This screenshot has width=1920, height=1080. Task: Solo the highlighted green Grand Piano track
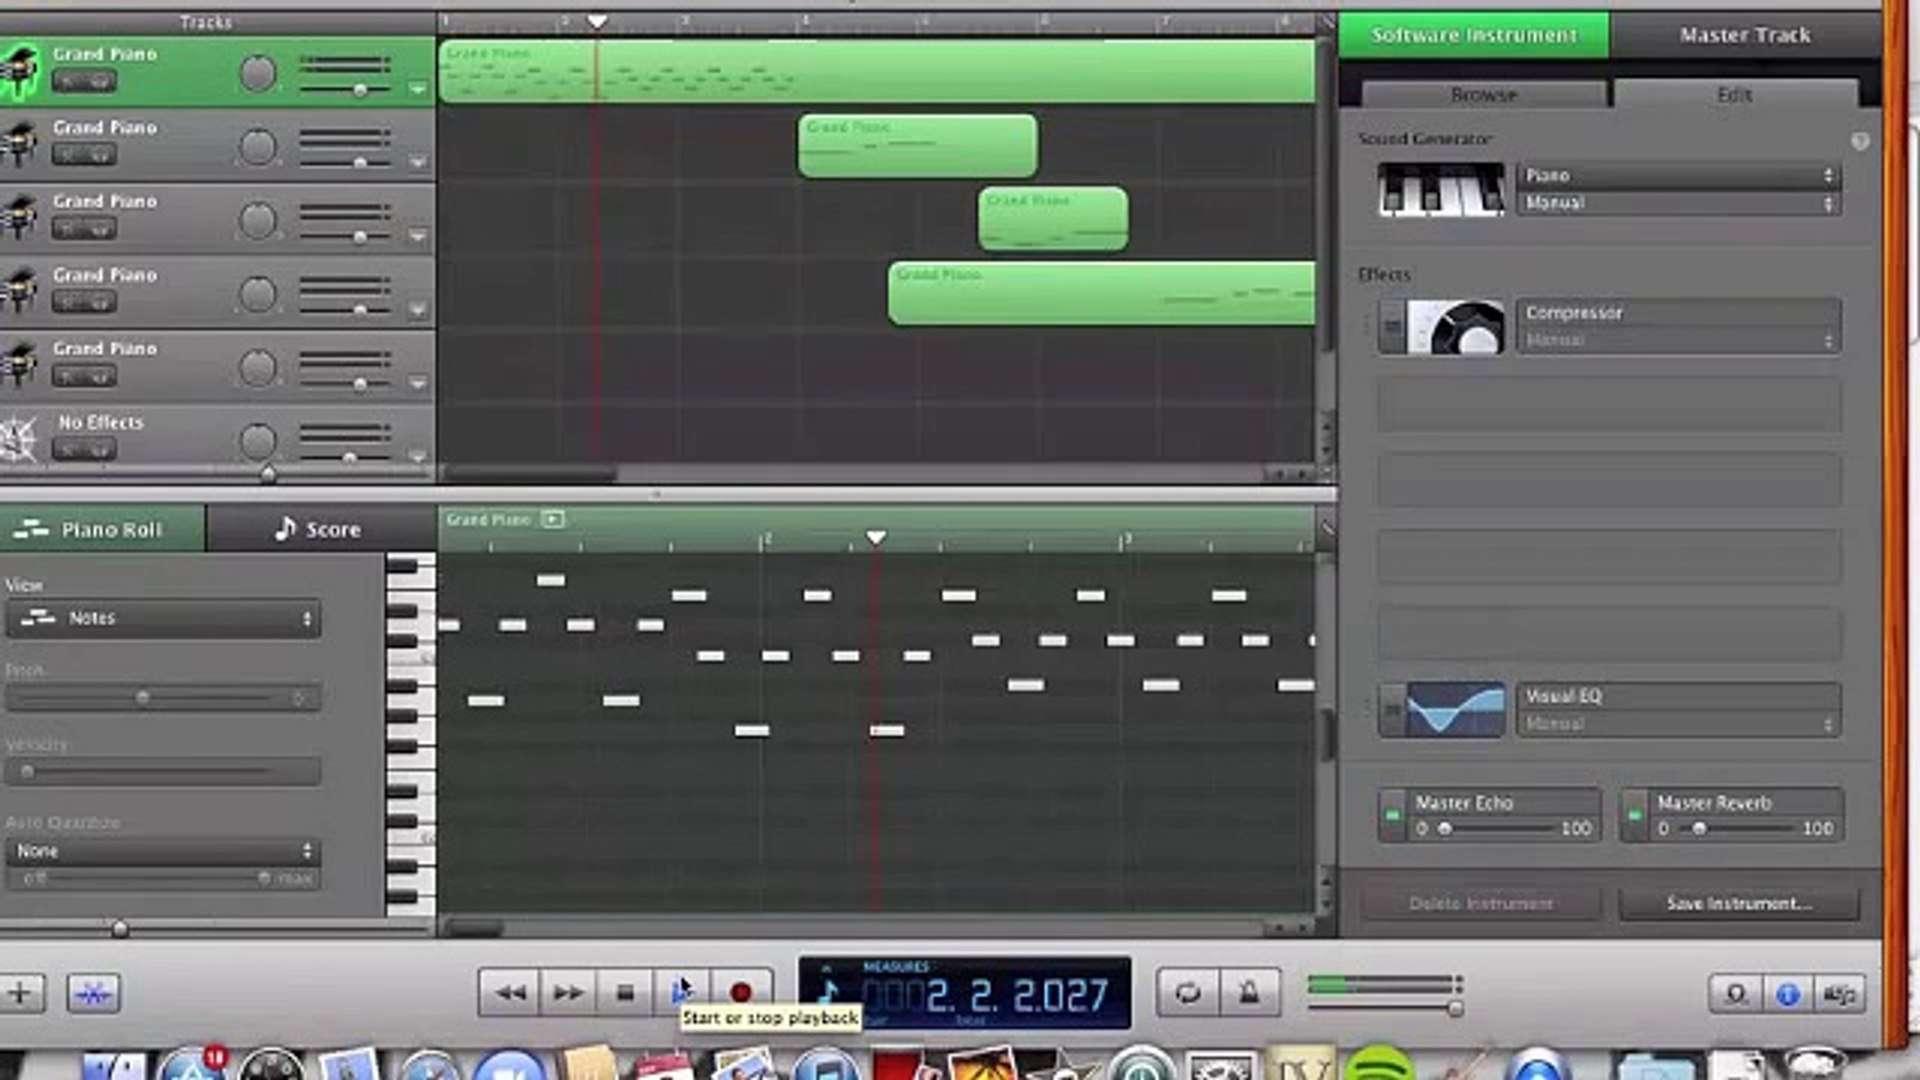[x=100, y=82]
